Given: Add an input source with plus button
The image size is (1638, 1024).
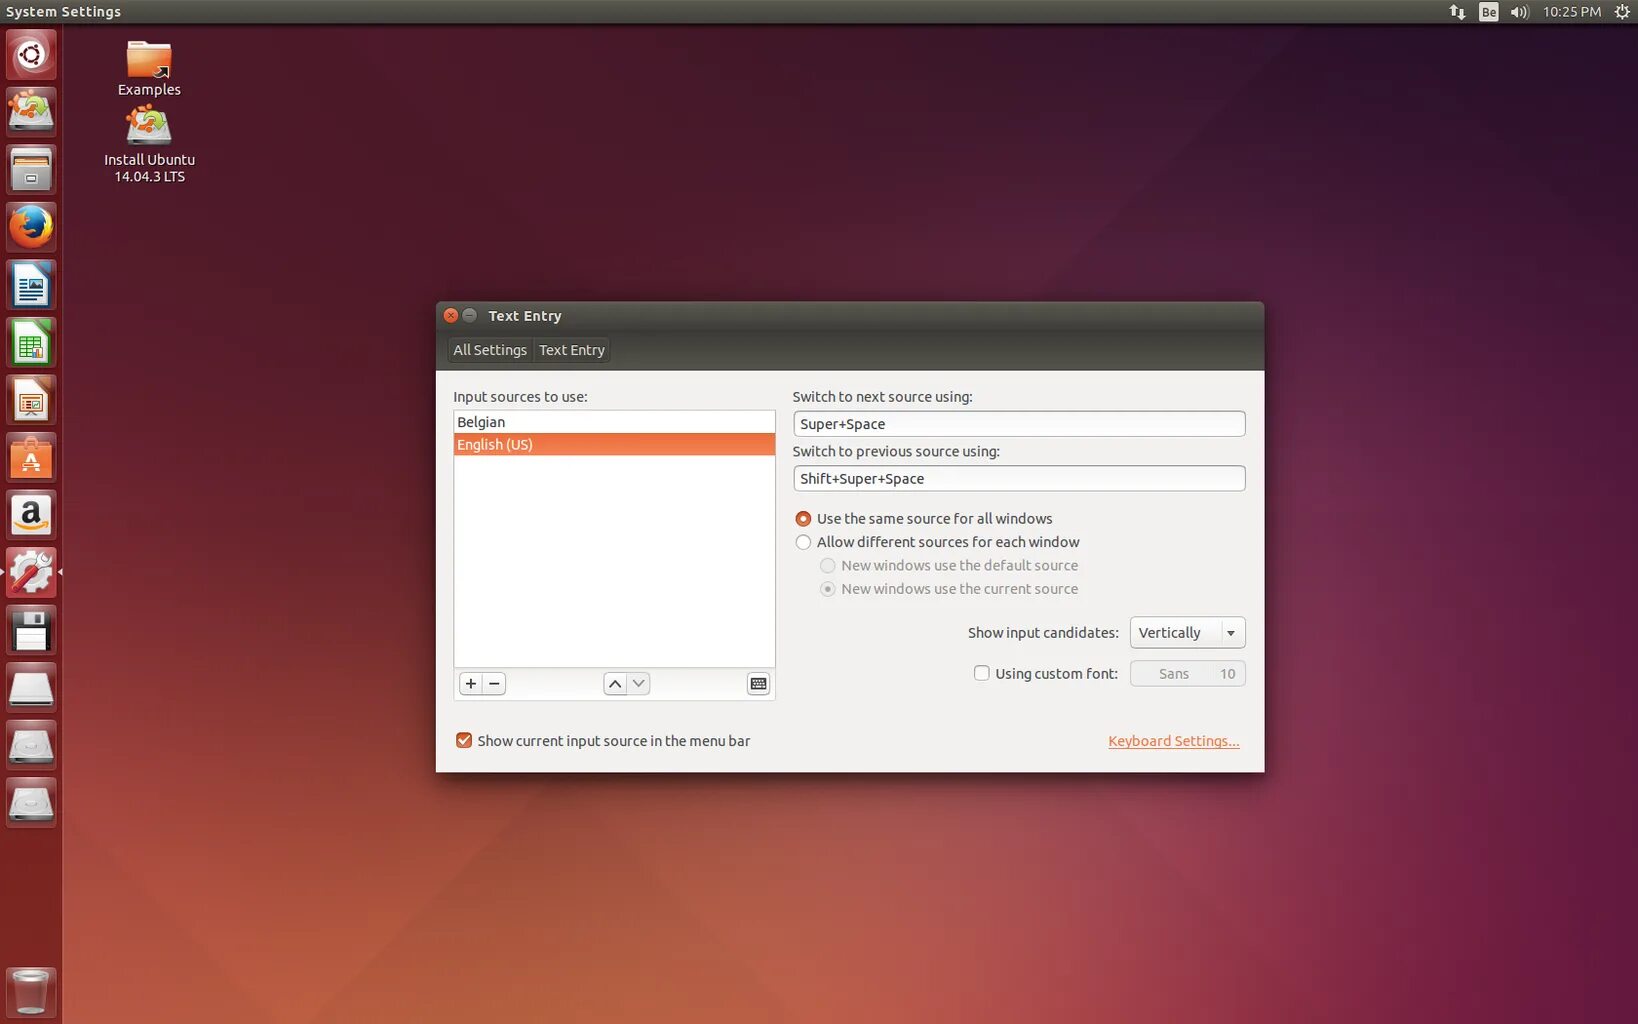Looking at the screenshot, I should [471, 684].
